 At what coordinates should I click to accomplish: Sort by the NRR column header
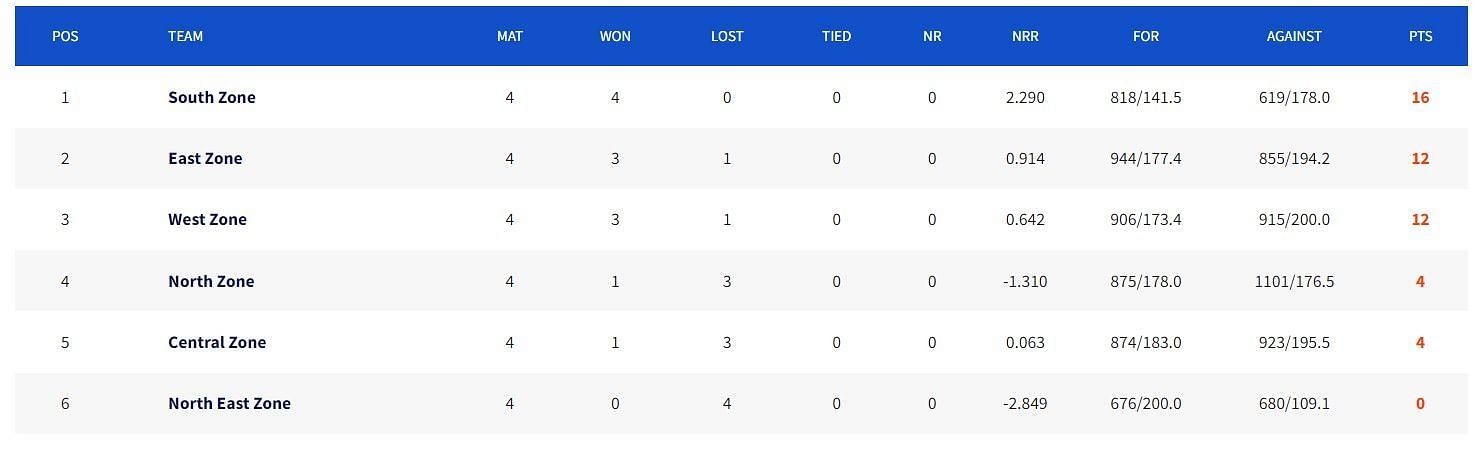click(x=1025, y=36)
